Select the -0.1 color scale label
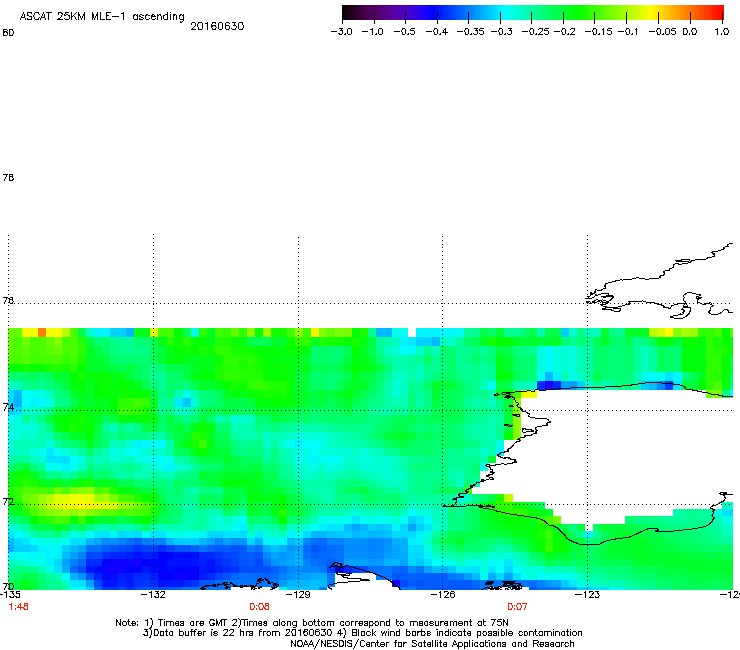 [x=628, y=32]
